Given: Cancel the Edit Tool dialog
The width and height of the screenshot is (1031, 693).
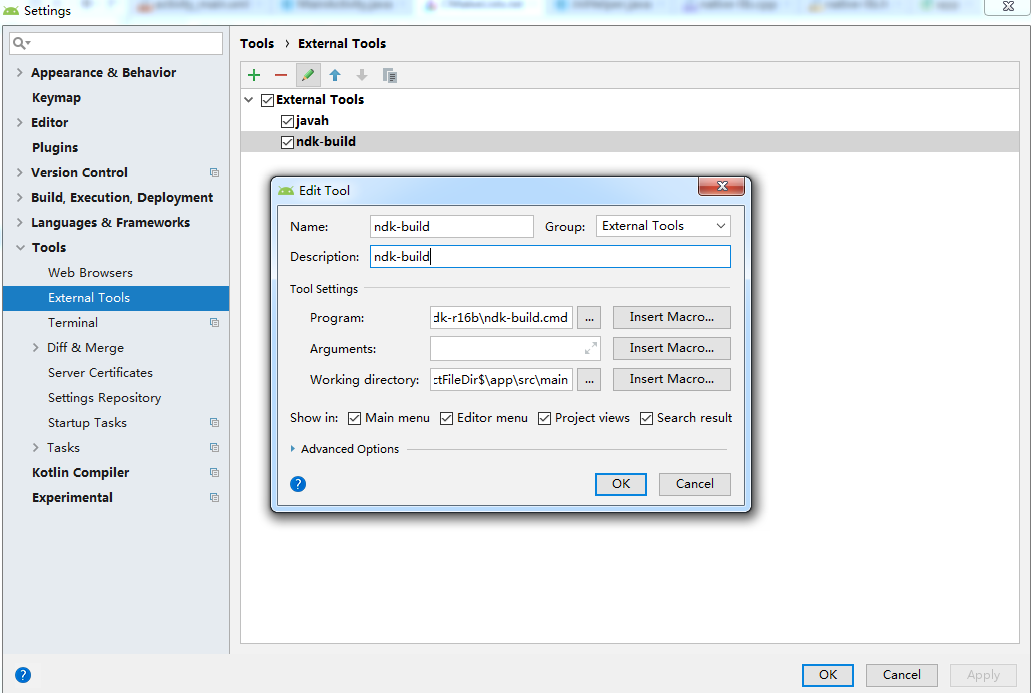Looking at the screenshot, I should click(x=694, y=484).
